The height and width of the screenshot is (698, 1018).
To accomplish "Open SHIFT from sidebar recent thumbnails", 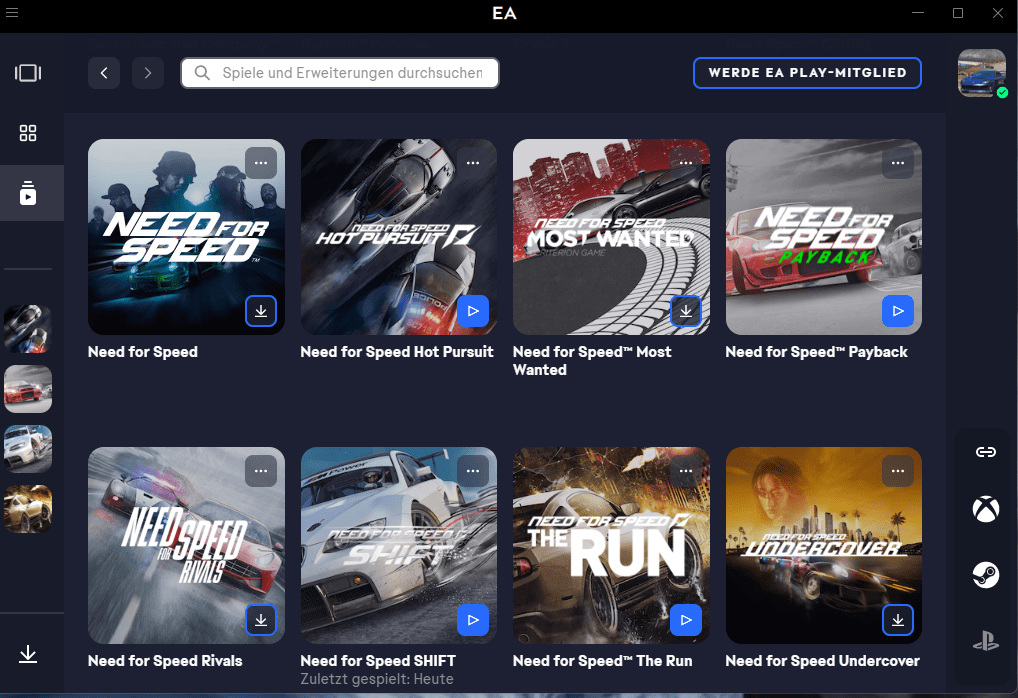I will coord(28,449).
